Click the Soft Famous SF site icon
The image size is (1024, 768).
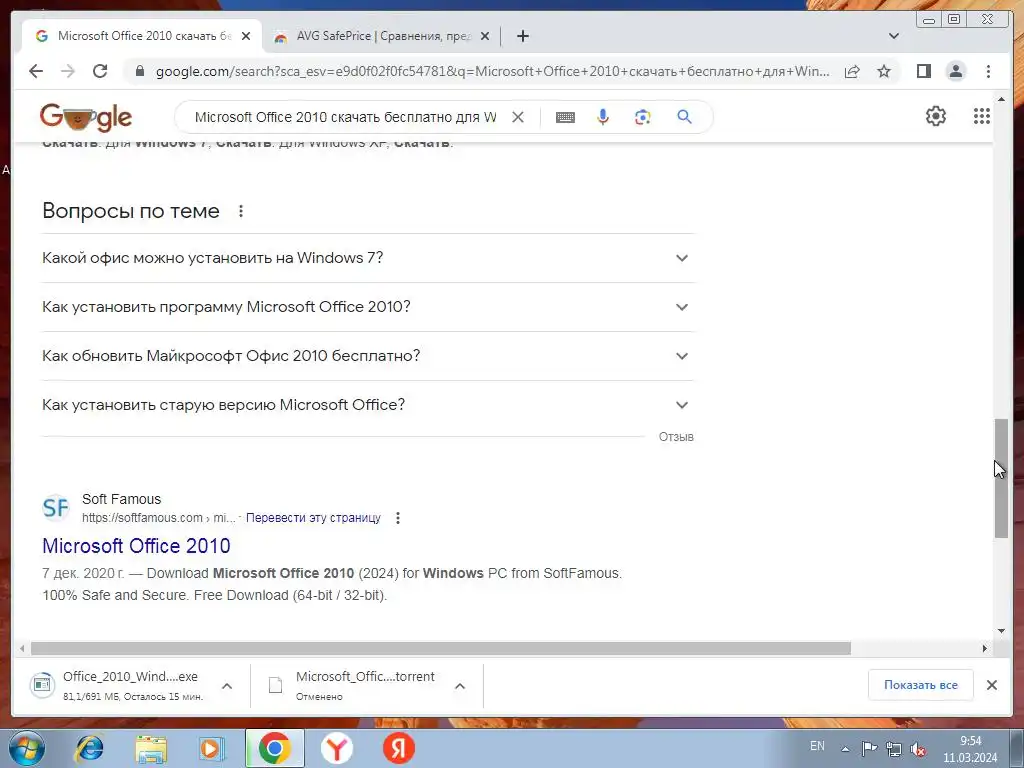tap(56, 507)
